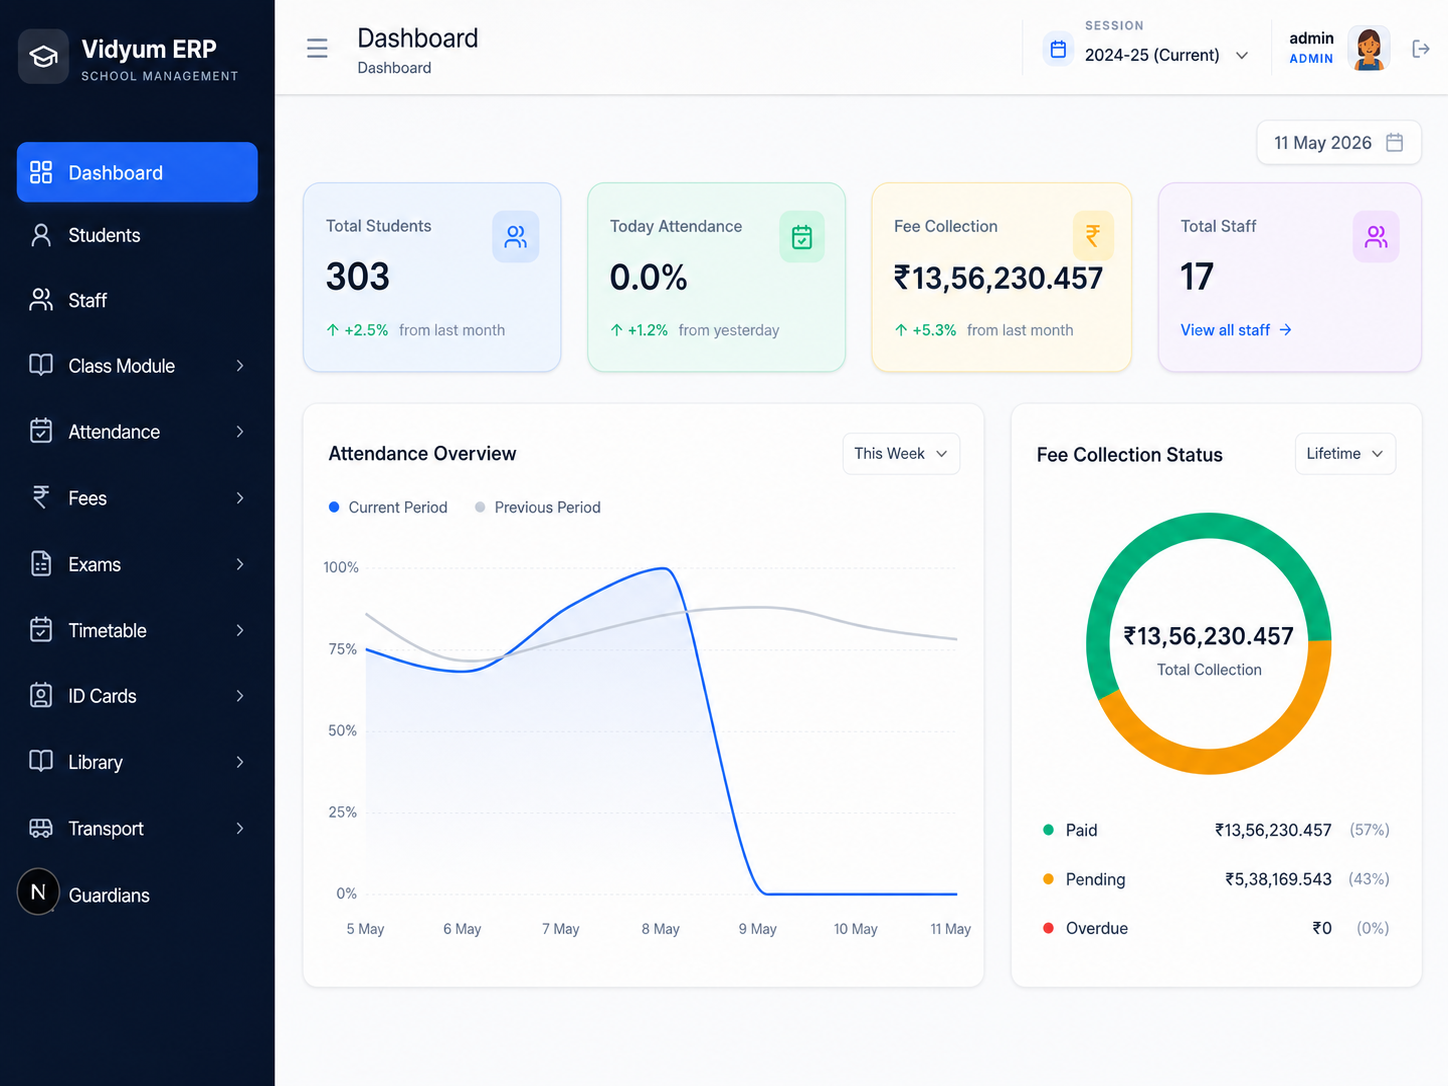
Task: Click the Paid legend green dot
Action: (x=1048, y=830)
